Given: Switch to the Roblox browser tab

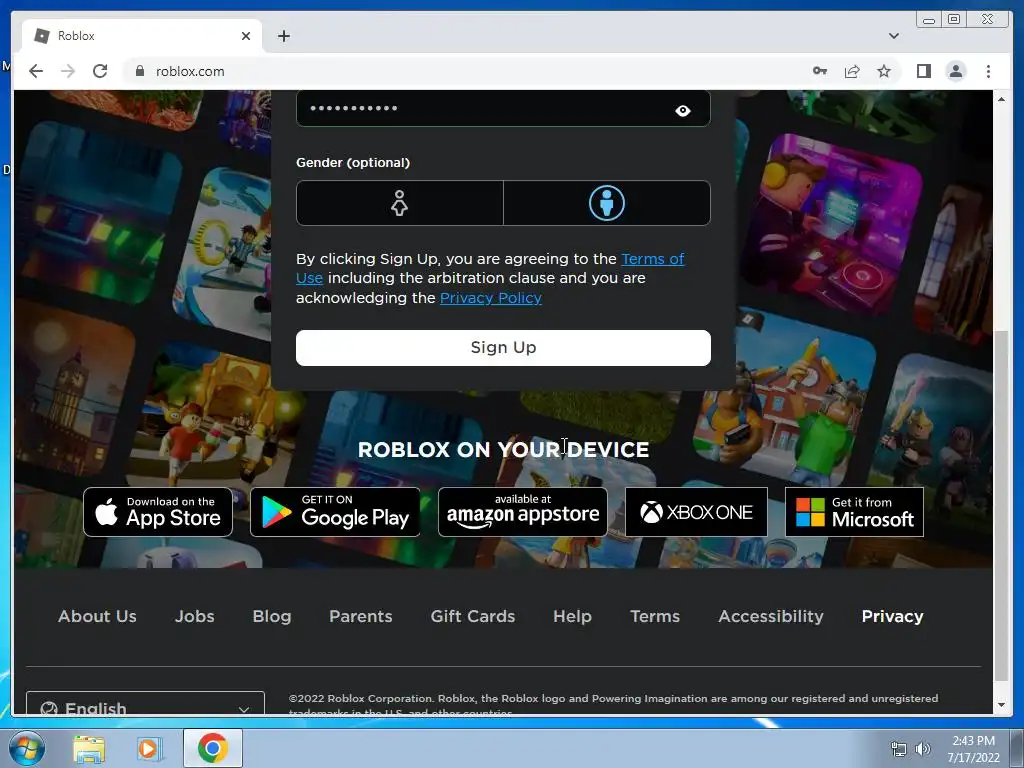Looking at the screenshot, I should point(142,36).
